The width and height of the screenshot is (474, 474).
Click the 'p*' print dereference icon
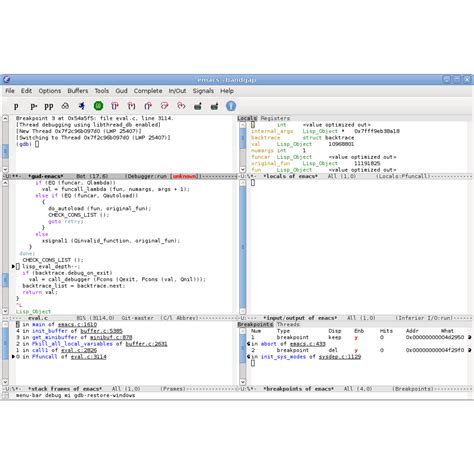point(33,106)
